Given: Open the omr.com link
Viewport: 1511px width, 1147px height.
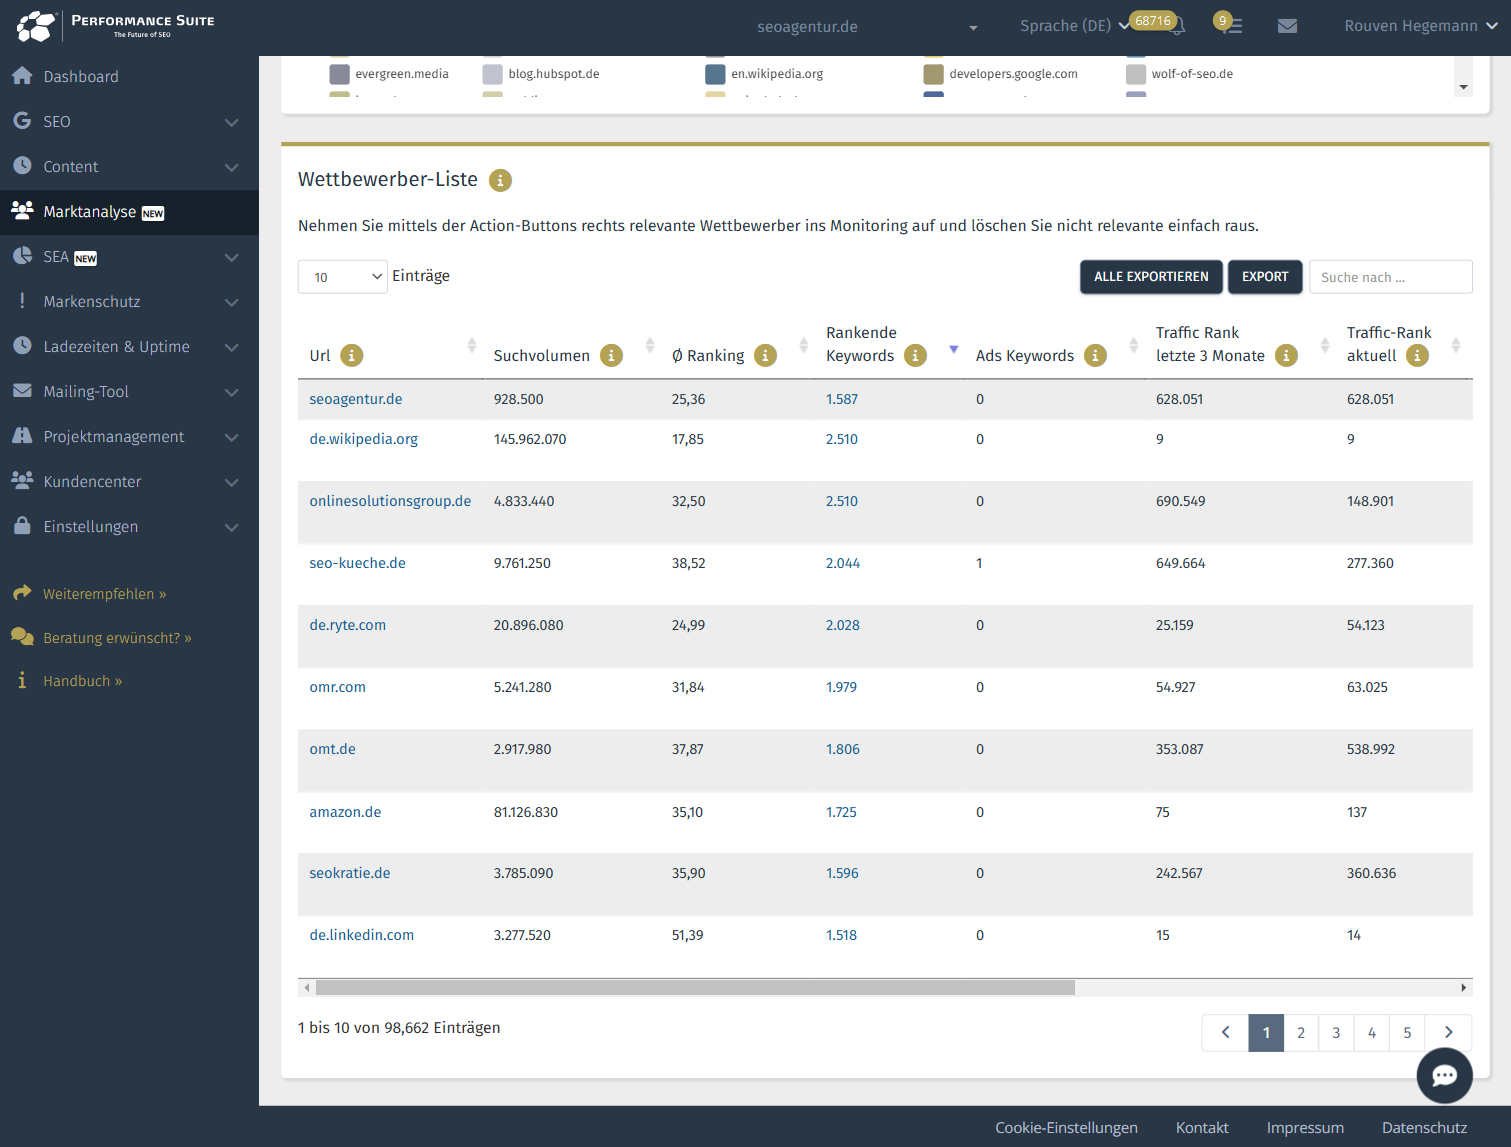Looking at the screenshot, I should coord(338,687).
